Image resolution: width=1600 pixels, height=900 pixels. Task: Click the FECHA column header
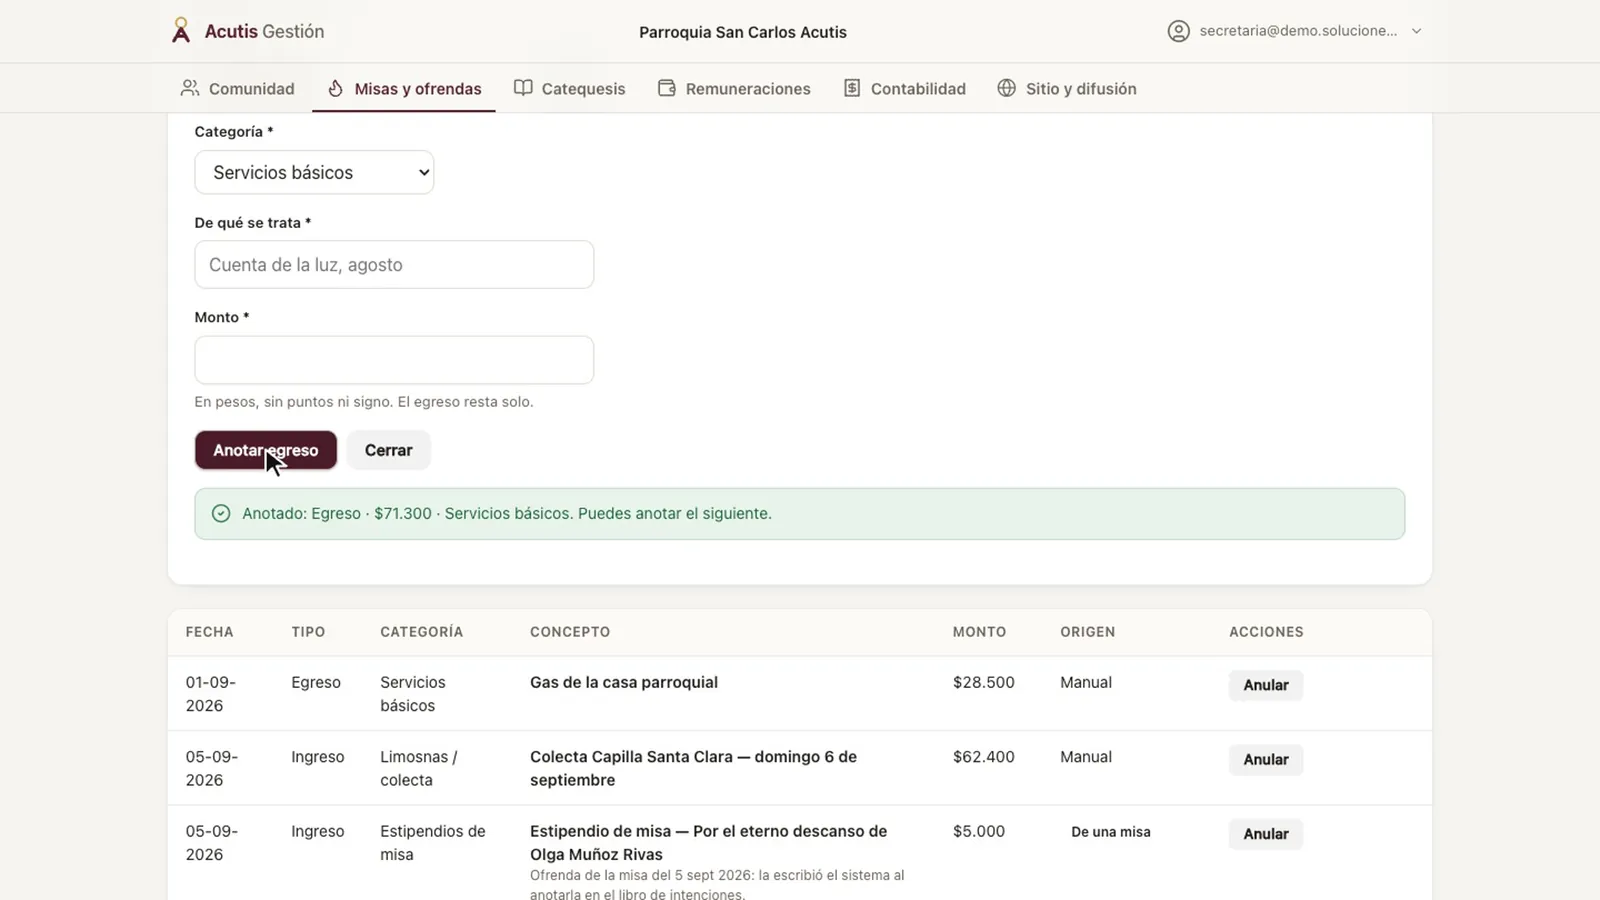click(x=209, y=632)
